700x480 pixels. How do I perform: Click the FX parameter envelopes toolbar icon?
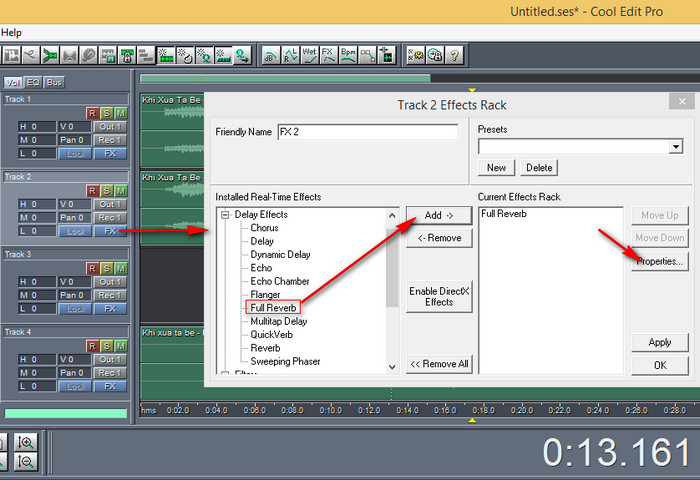click(329, 56)
